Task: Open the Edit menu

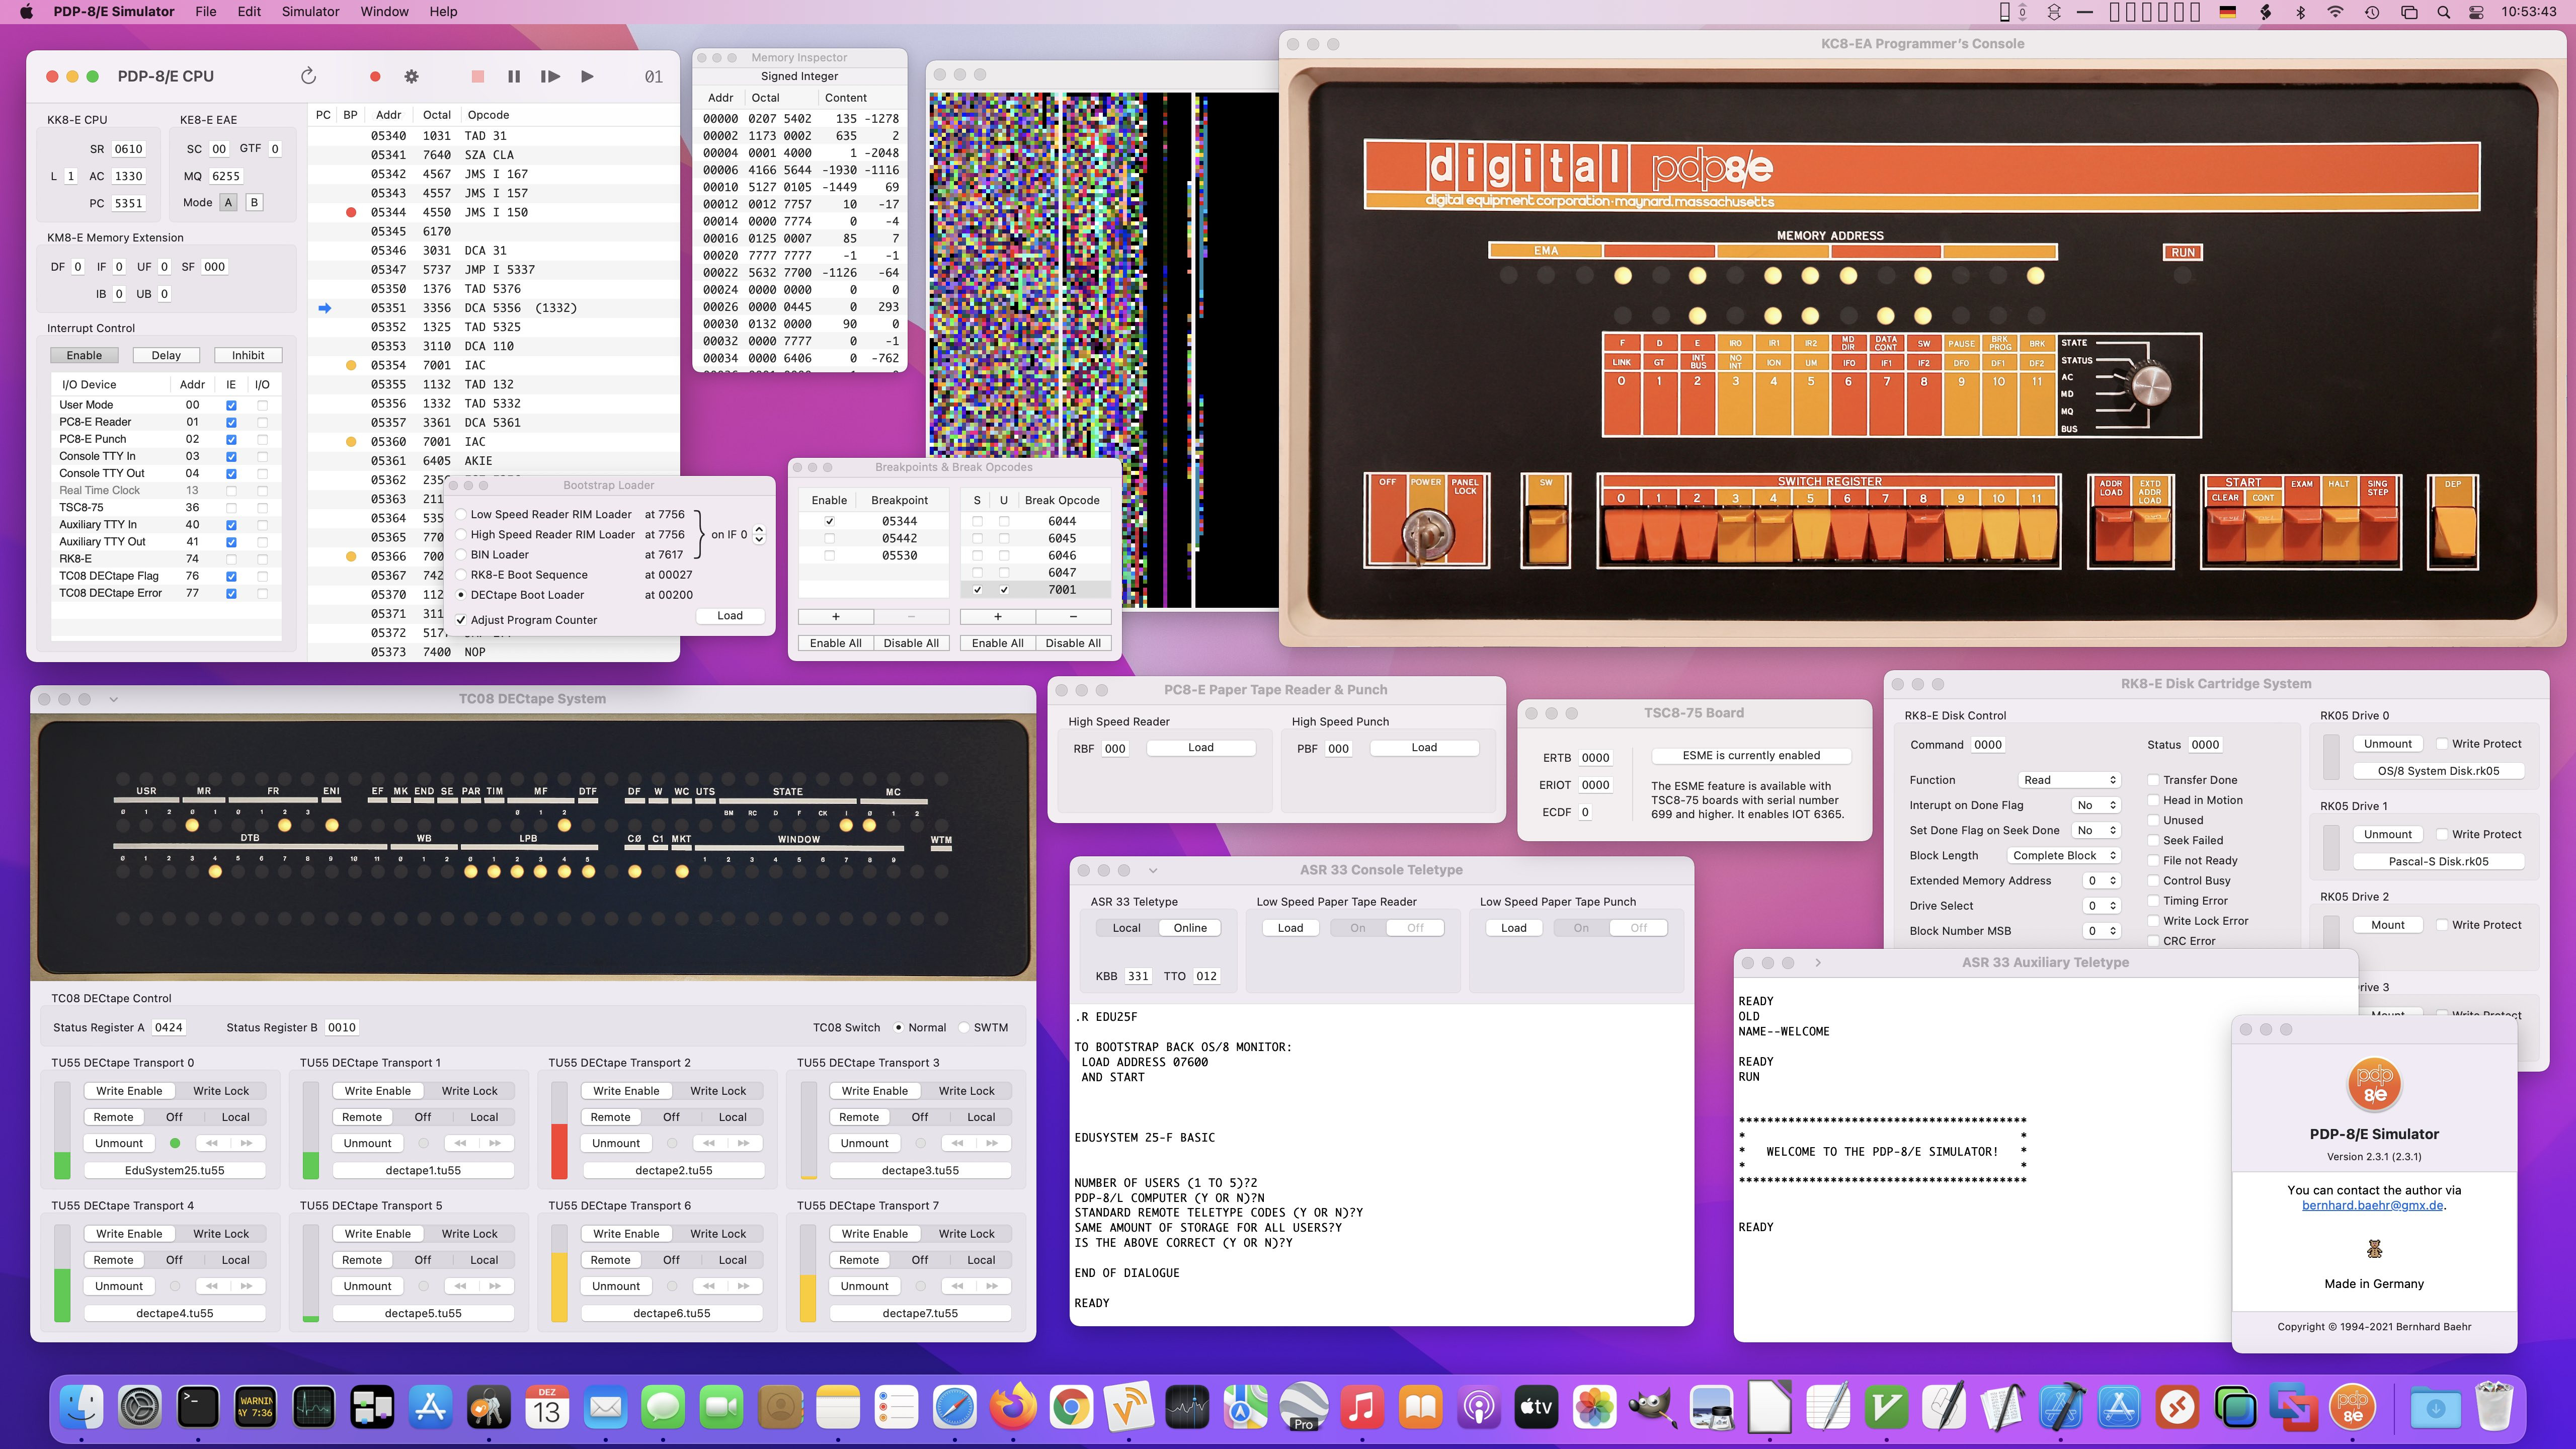Action: tap(249, 12)
